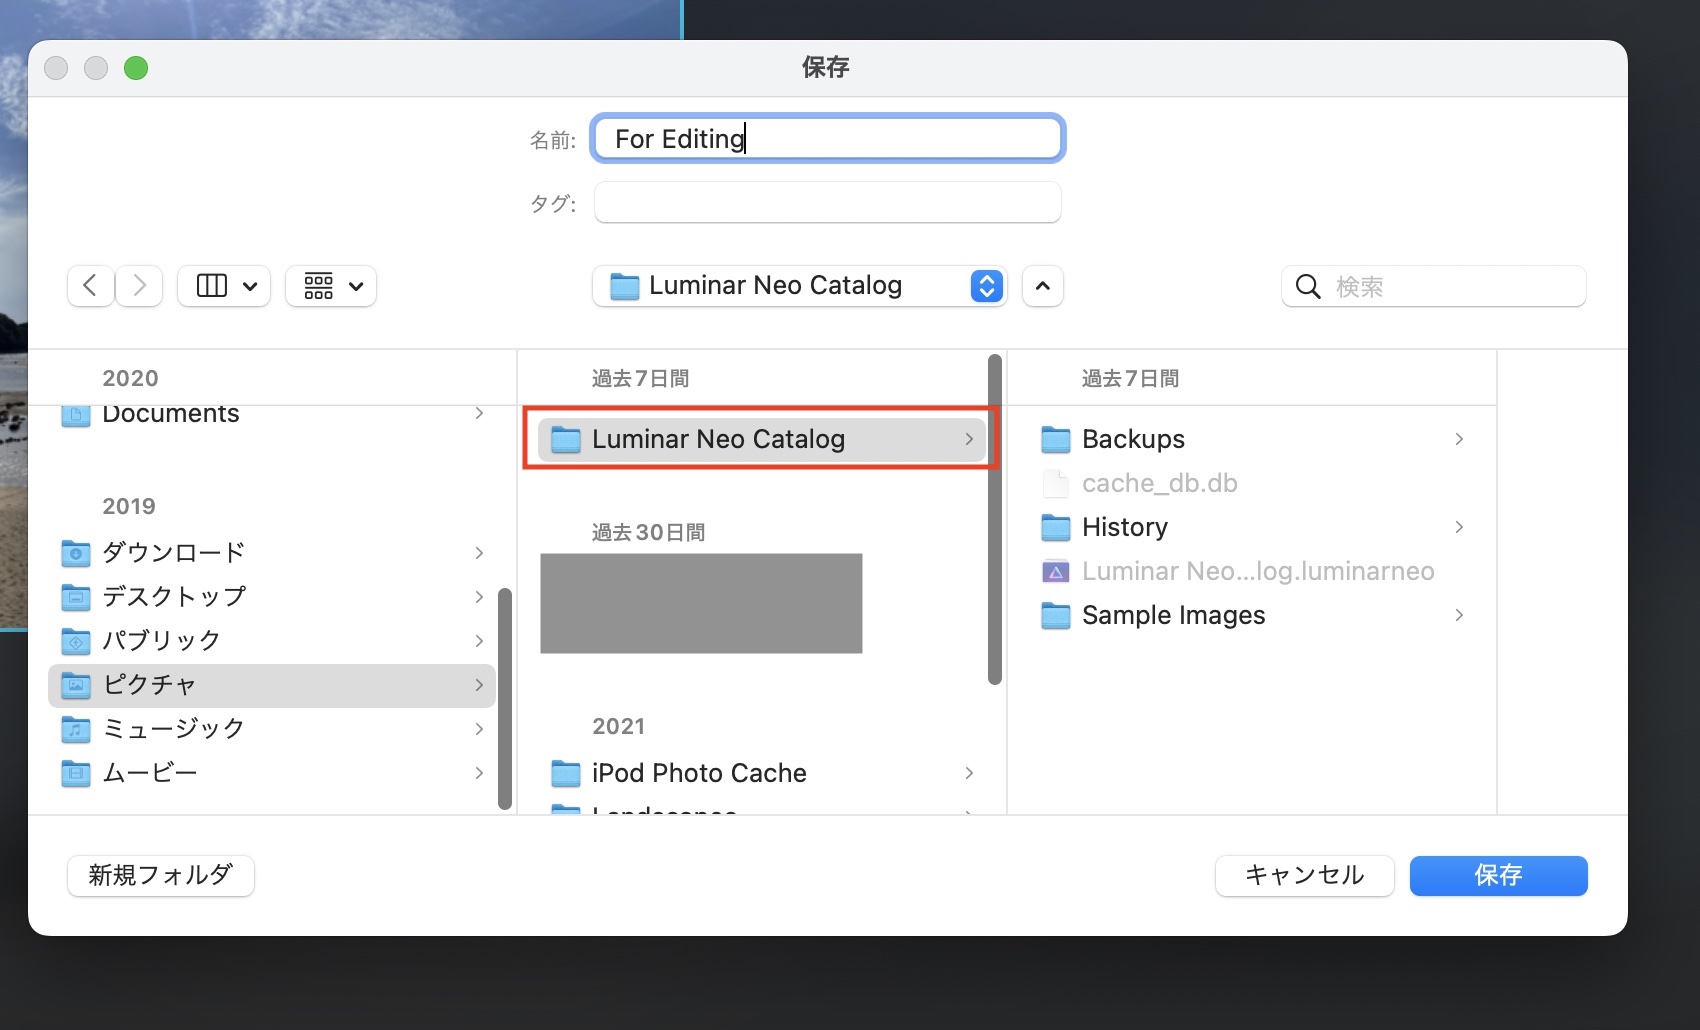This screenshot has height=1030, width=1700.
Task: Select the デスクトップ folder
Action: (x=174, y=596)
